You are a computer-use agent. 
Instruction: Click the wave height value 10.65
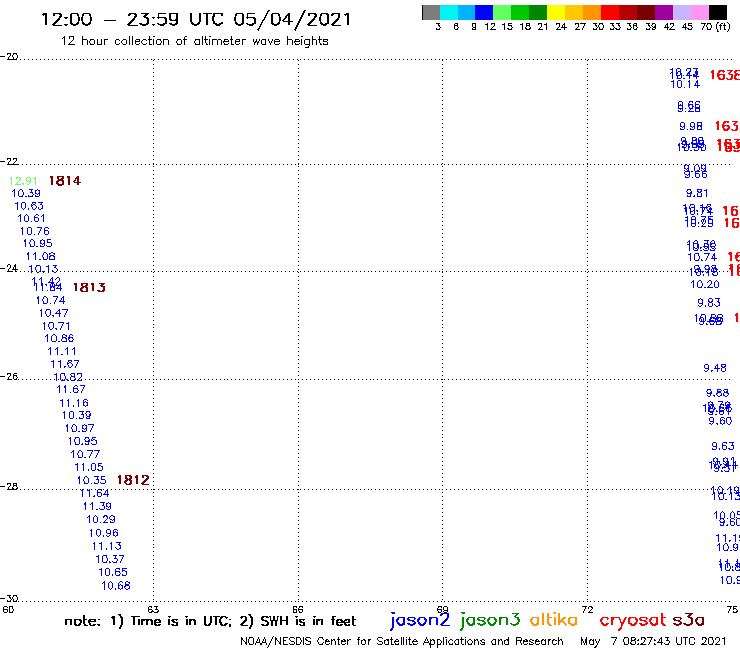pyautogui.click(x=113, y=572)
